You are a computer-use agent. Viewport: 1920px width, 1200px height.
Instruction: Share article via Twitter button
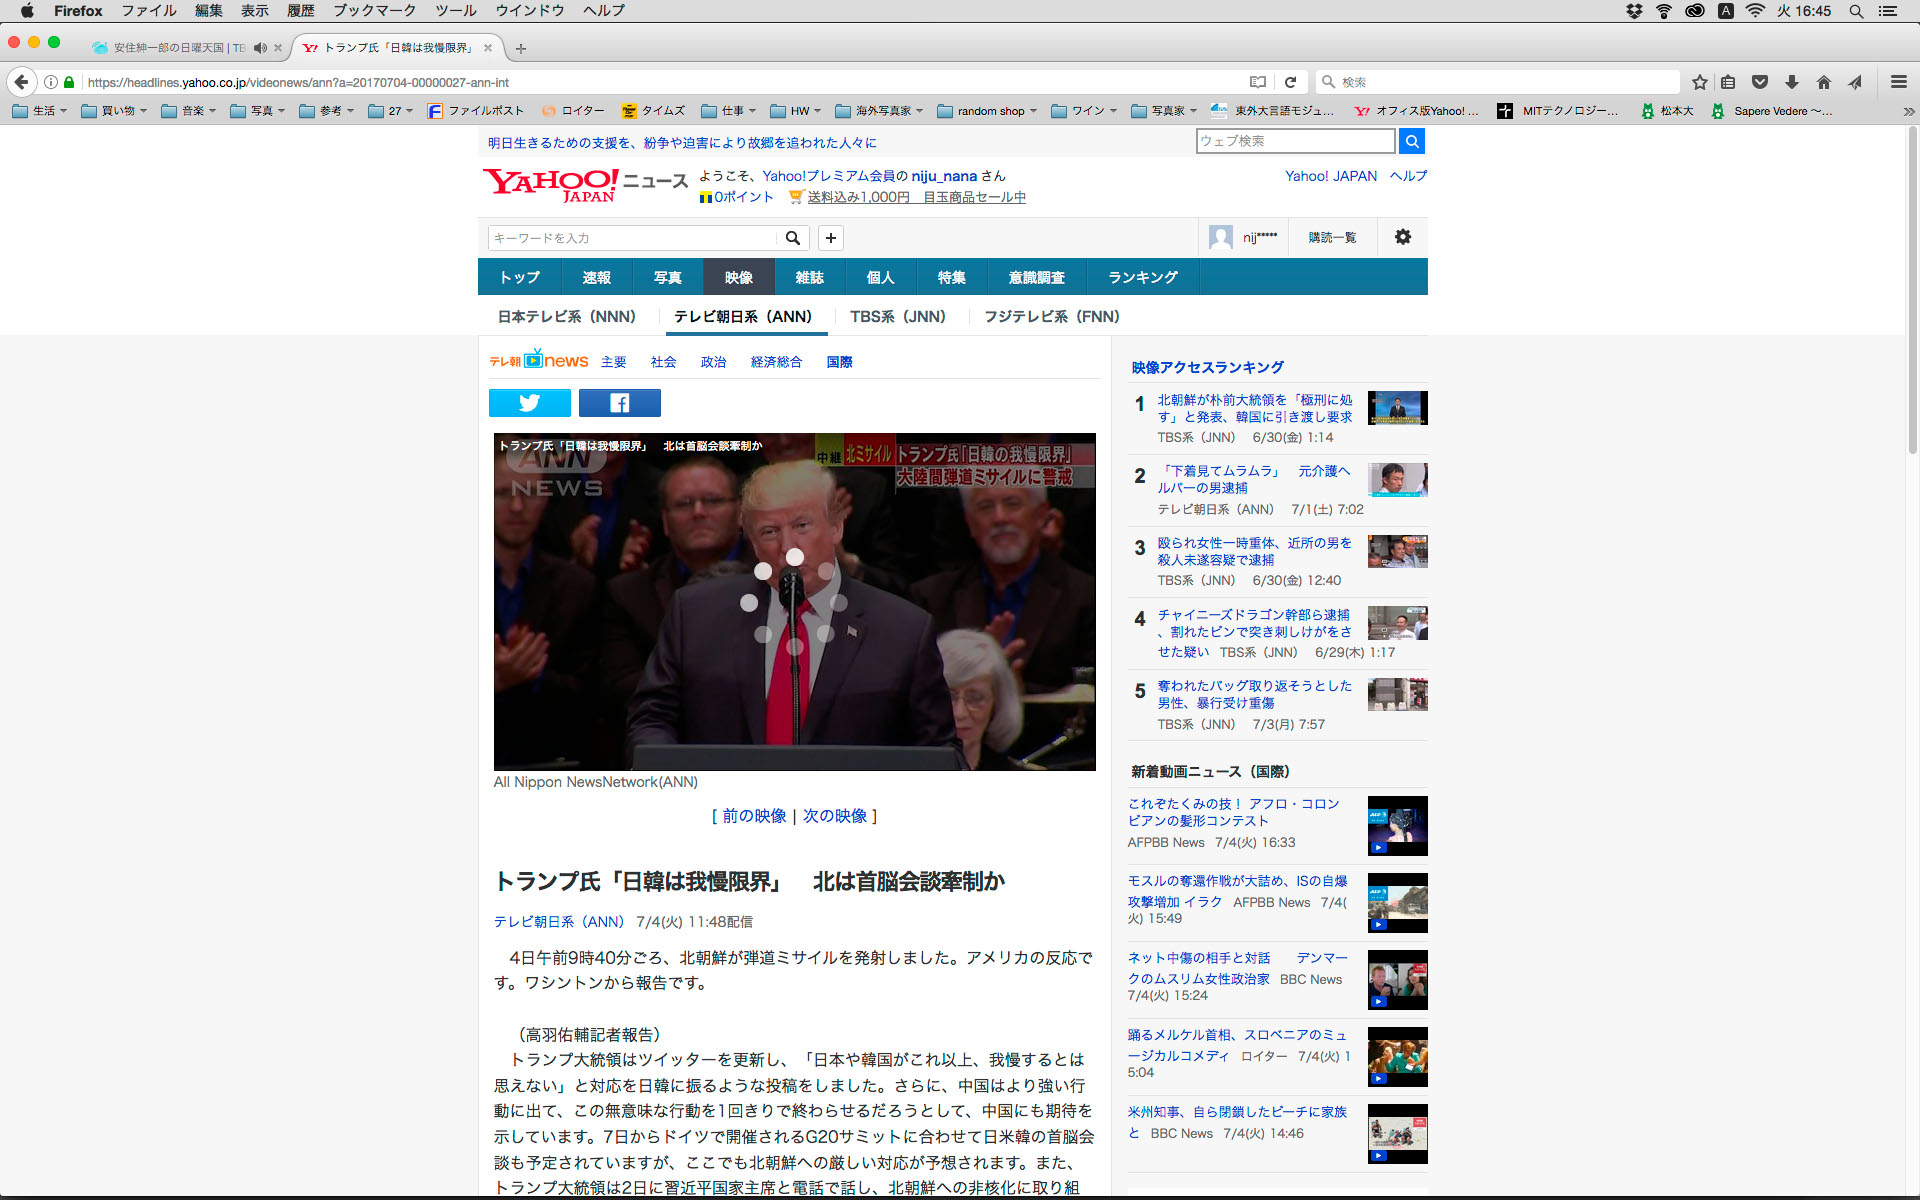click(x=529, y=403)
